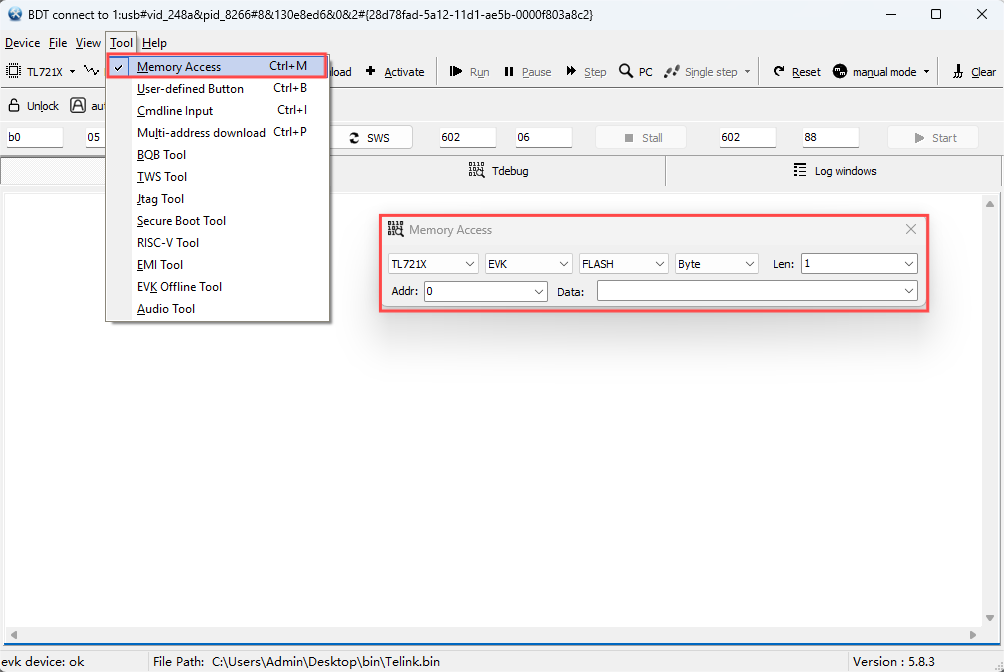
Task: Click the Clear broom icon
Action: [958, 71]
